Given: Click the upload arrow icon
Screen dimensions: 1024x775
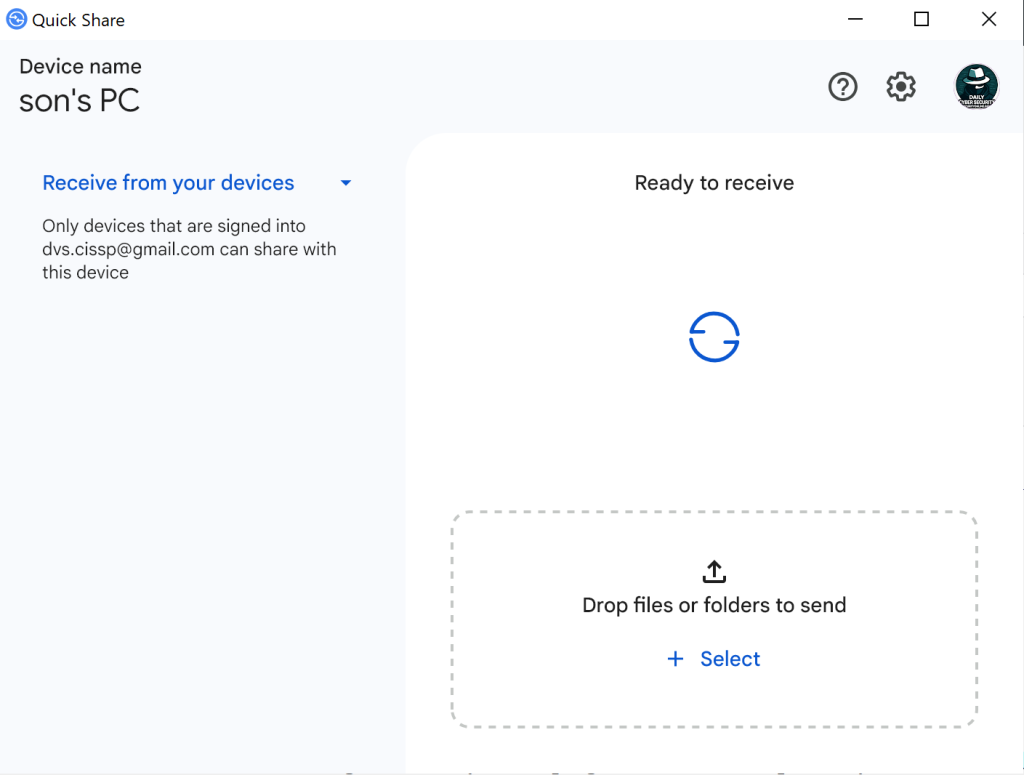Looking at the screenshot, I should click(x=714, y=571).
